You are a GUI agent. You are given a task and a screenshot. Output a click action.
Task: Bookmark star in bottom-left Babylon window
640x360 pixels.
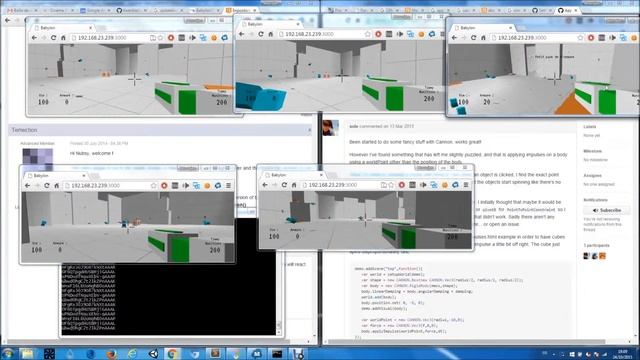(x=153, y=185)
